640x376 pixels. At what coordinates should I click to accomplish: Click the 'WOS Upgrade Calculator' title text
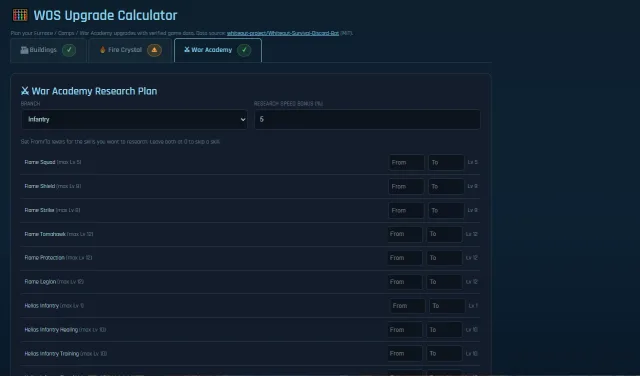[105, 16]
